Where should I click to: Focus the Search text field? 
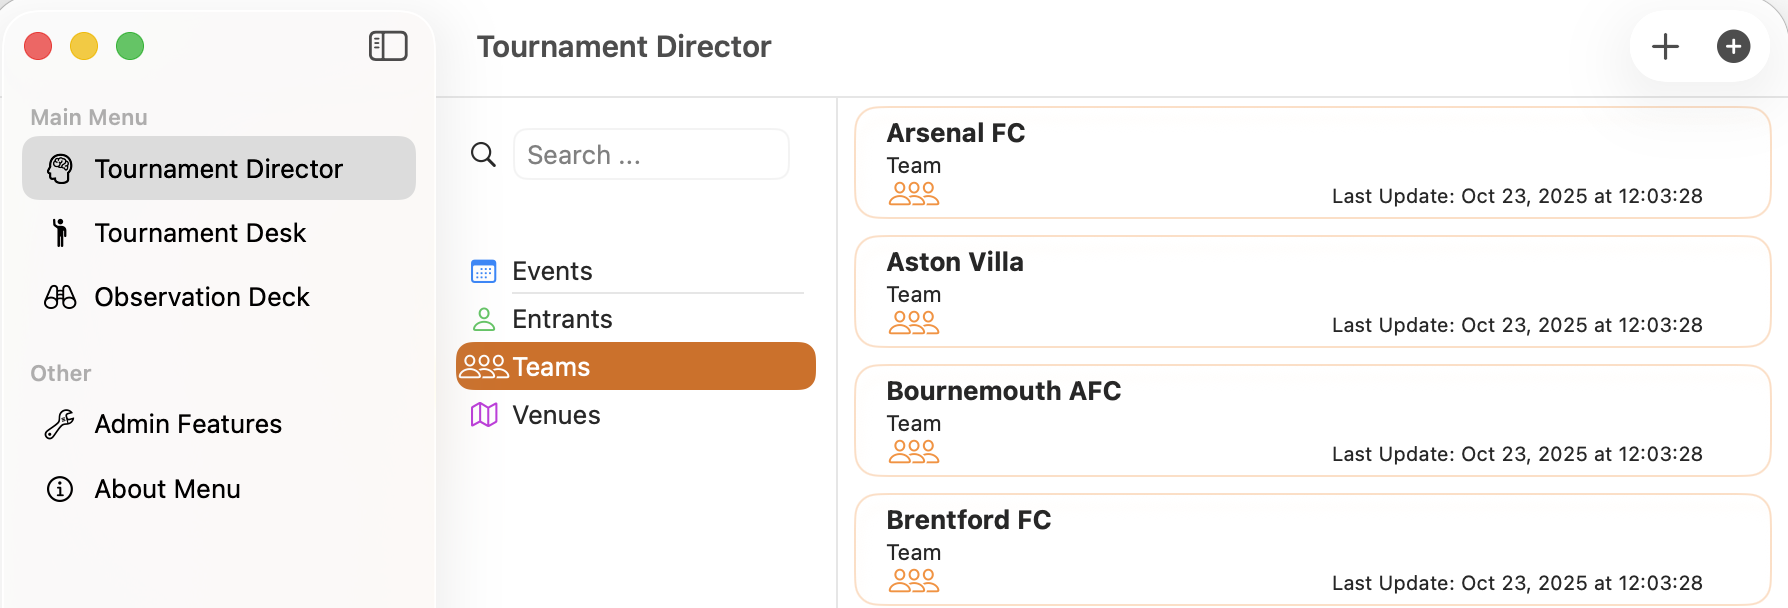point(651,155)
